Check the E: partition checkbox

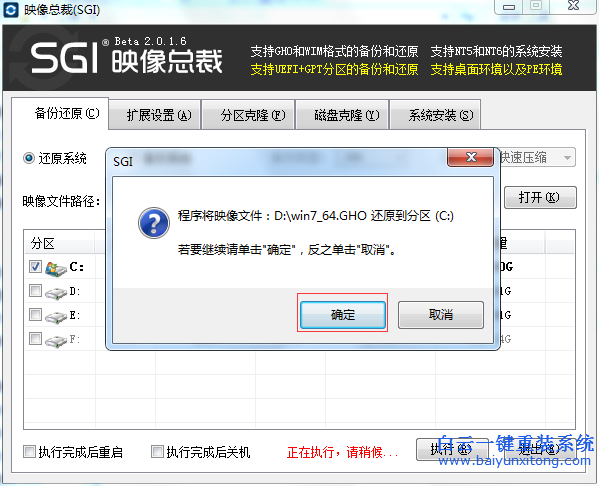click(35, 315)
